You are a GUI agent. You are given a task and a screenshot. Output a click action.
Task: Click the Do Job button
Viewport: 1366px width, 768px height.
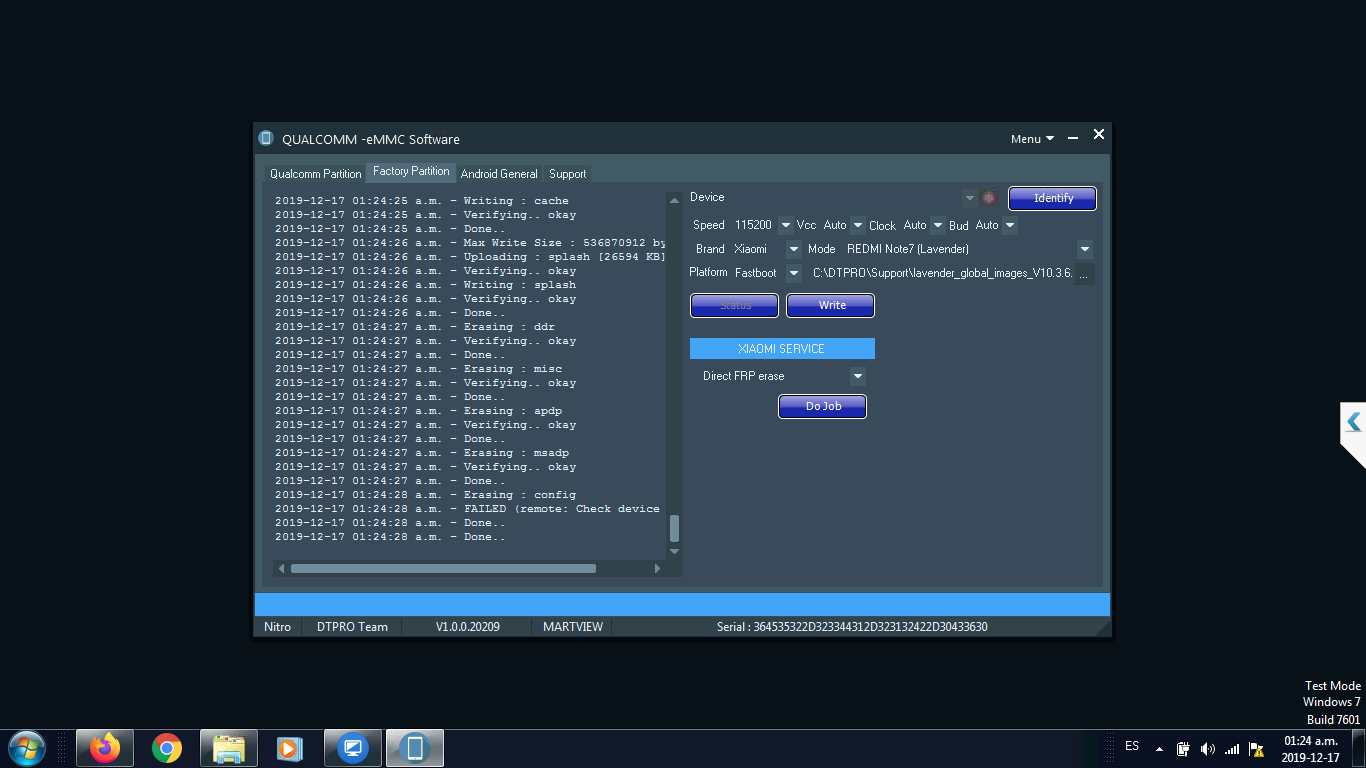click(x=823, y=406)
